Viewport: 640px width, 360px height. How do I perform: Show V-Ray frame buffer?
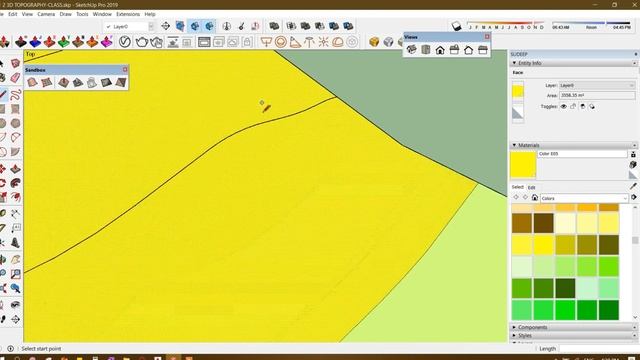point(204,42)
